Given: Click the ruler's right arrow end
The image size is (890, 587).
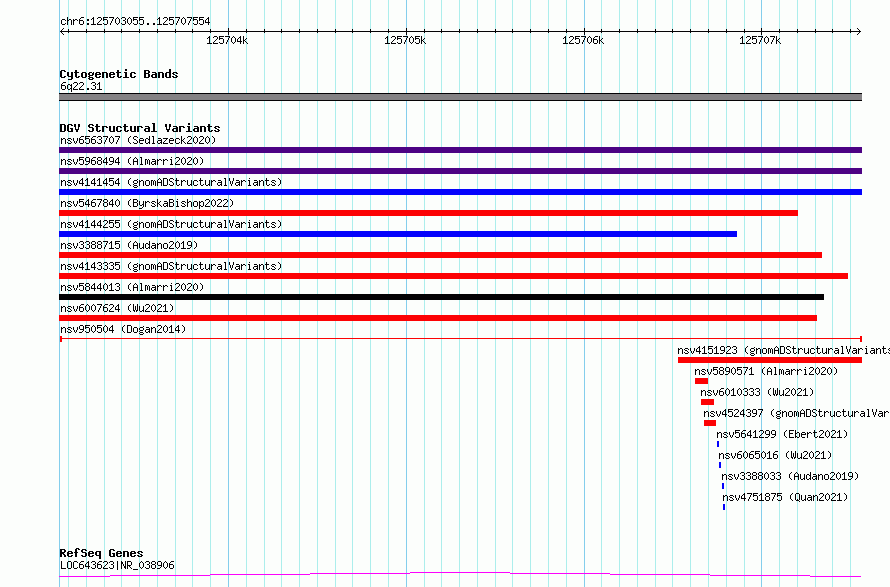Looking at the screenshot, I should pos(859,31).
